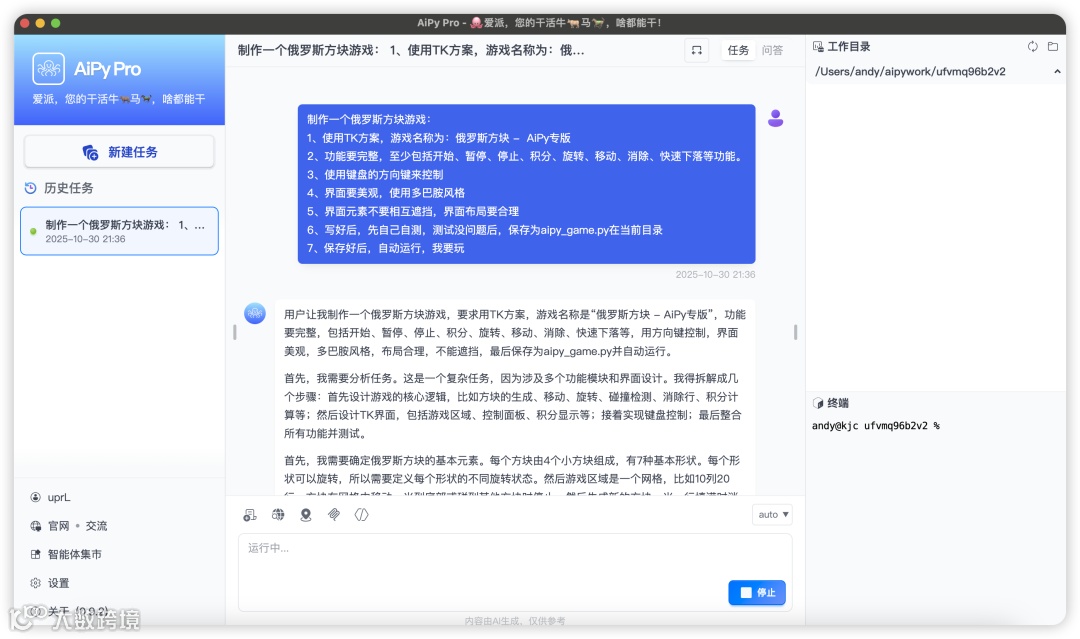Click the chat header title 制作一个俄罗斯方块游戏

[411, 50]
